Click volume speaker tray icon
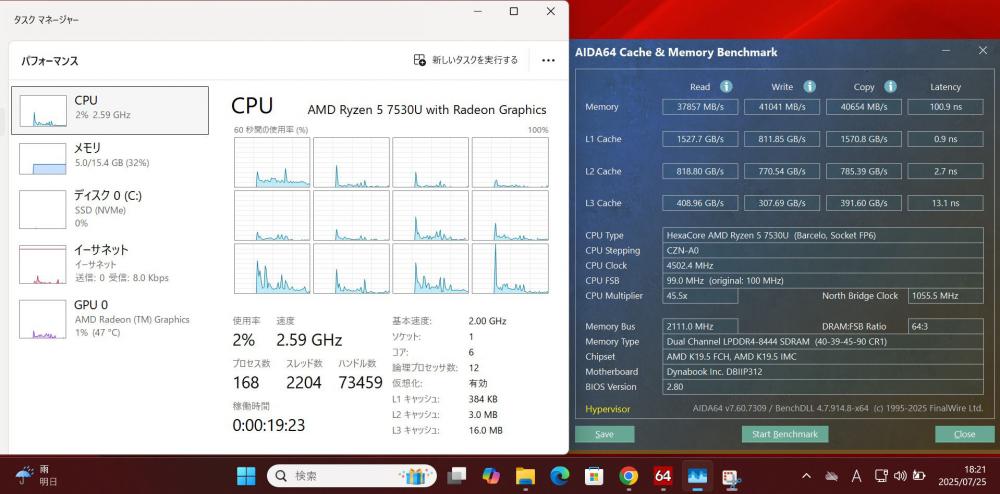This screenshot has height=494, width=1000. click(900, 476)
